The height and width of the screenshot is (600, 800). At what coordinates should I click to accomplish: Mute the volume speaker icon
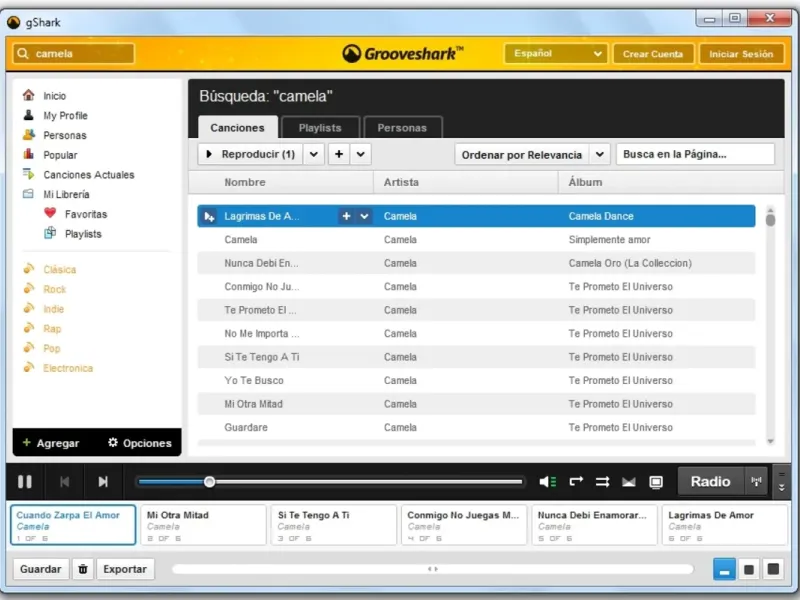pos(547,482)
